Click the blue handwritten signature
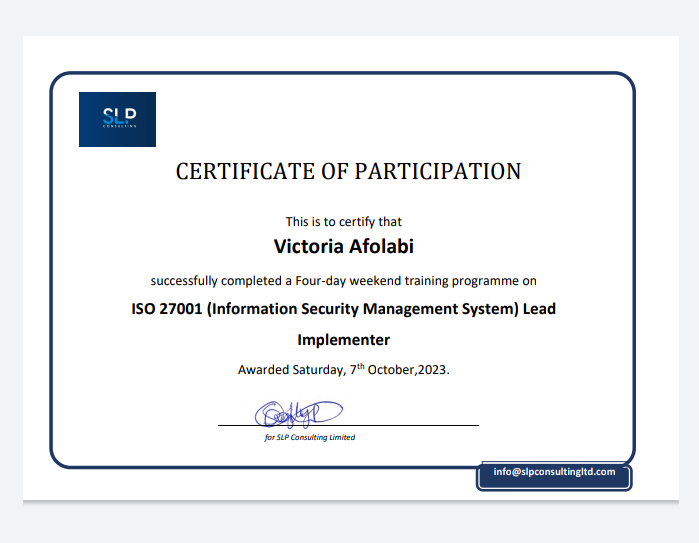The height and width of the screenshot is (543, 699). tap(299, 414)
